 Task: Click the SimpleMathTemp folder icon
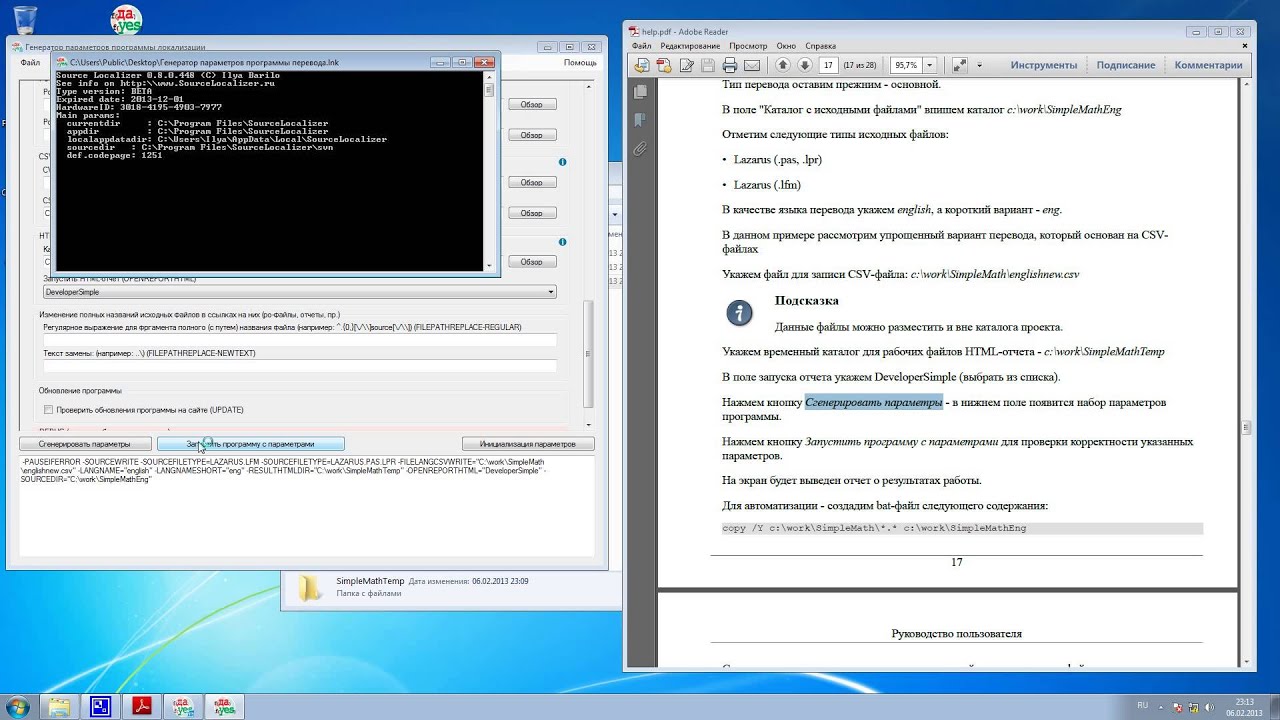coord(310,587)
